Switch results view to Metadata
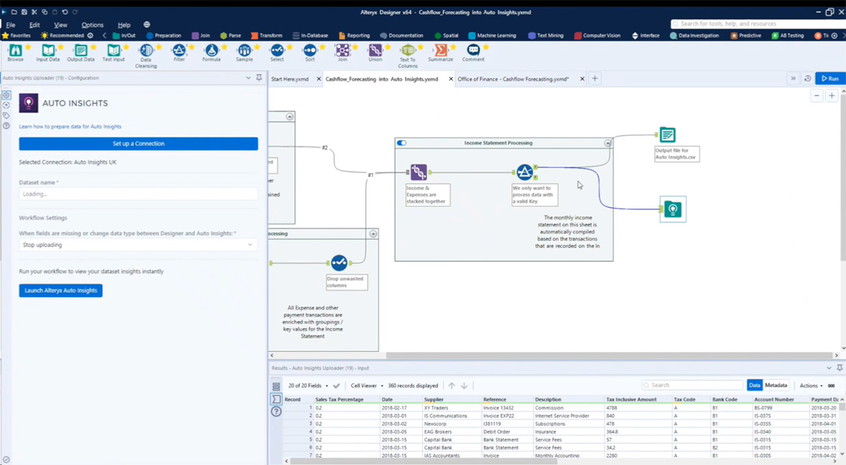Image resolution: width=846 pixels, height=465 pixels. [x=776, y=385]
